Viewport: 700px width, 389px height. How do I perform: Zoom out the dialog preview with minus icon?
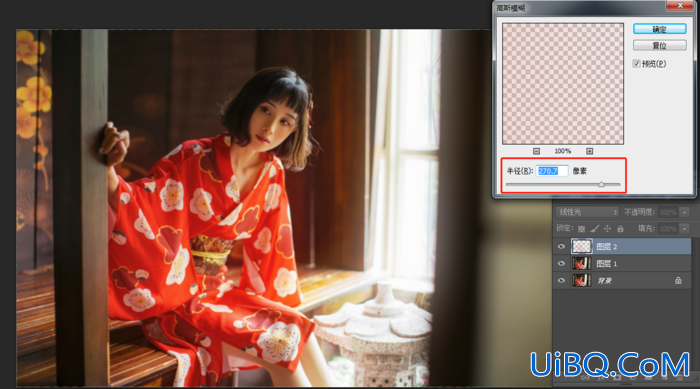(x=537, y=151)
